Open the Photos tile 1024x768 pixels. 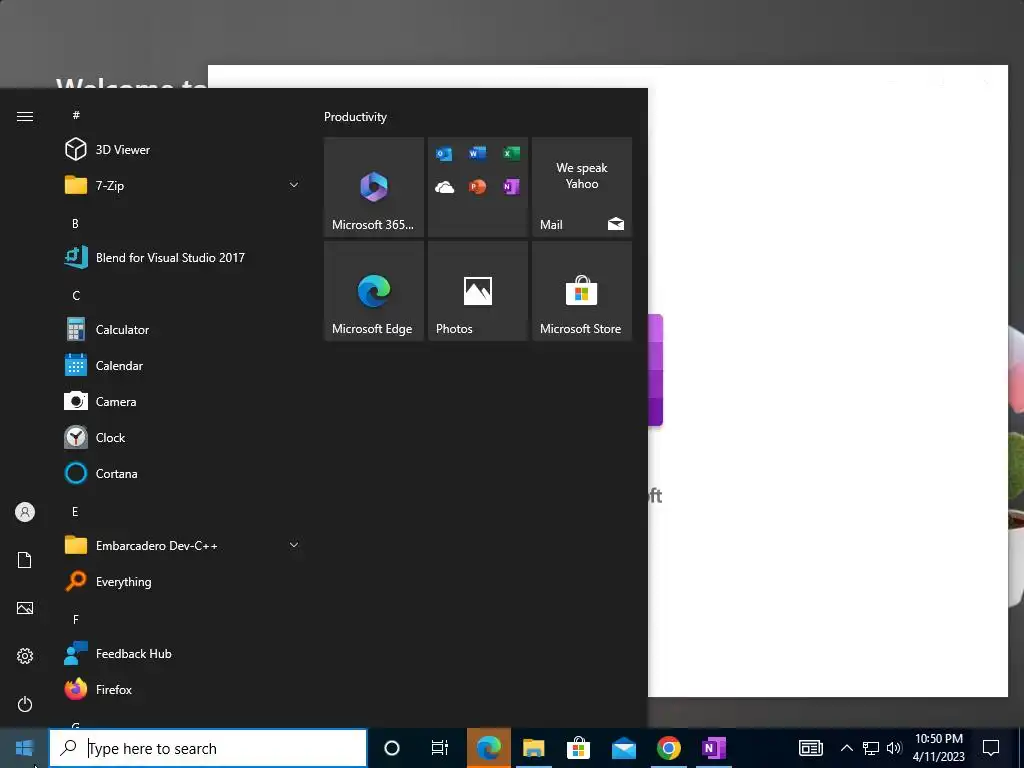click(x=477, y=291)
